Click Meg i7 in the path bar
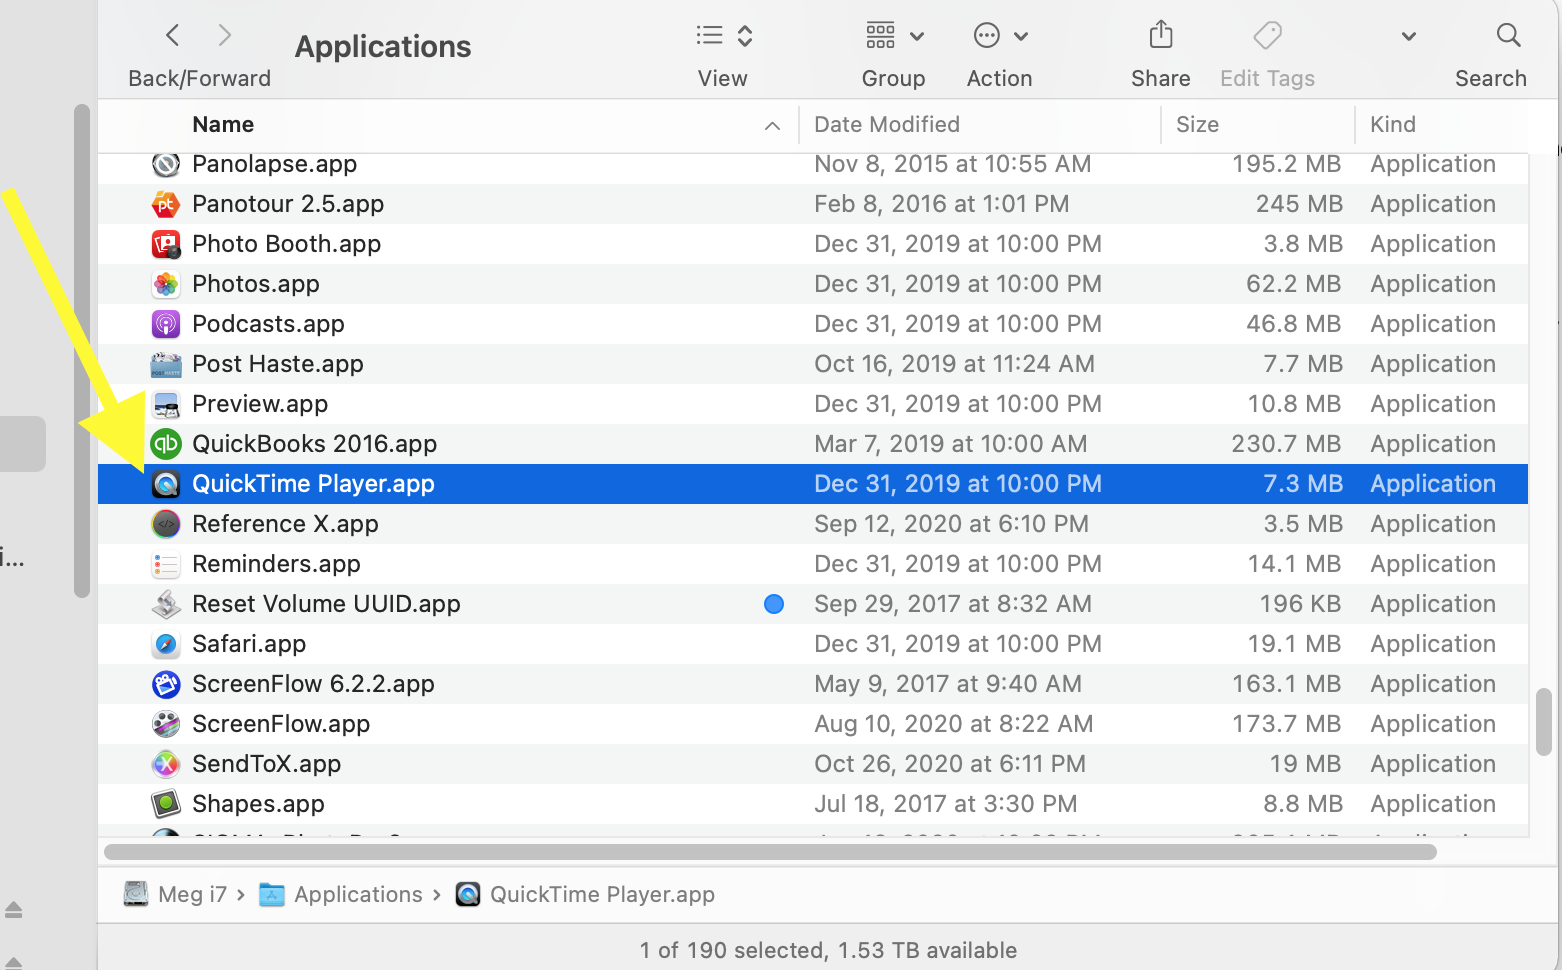This screenshot has height=970, width=1562. 192,894
